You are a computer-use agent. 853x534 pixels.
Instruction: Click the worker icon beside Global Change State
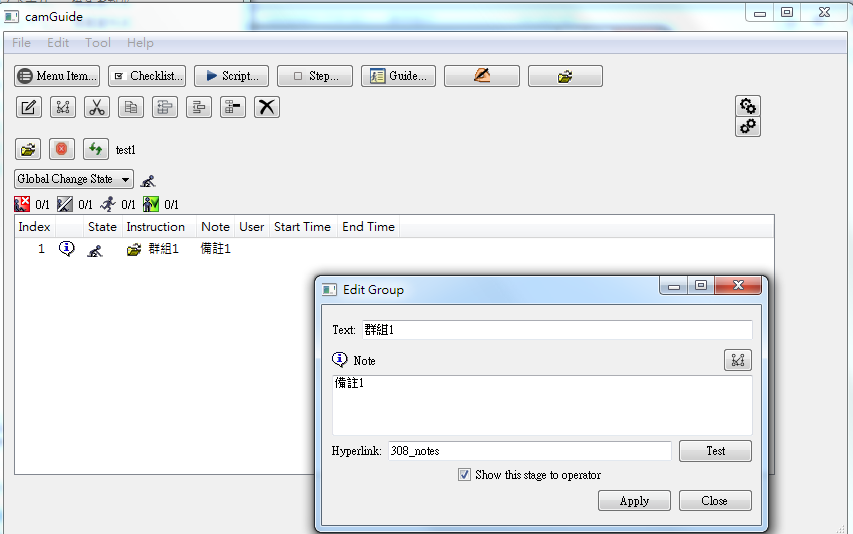click(x=147, y=181)
